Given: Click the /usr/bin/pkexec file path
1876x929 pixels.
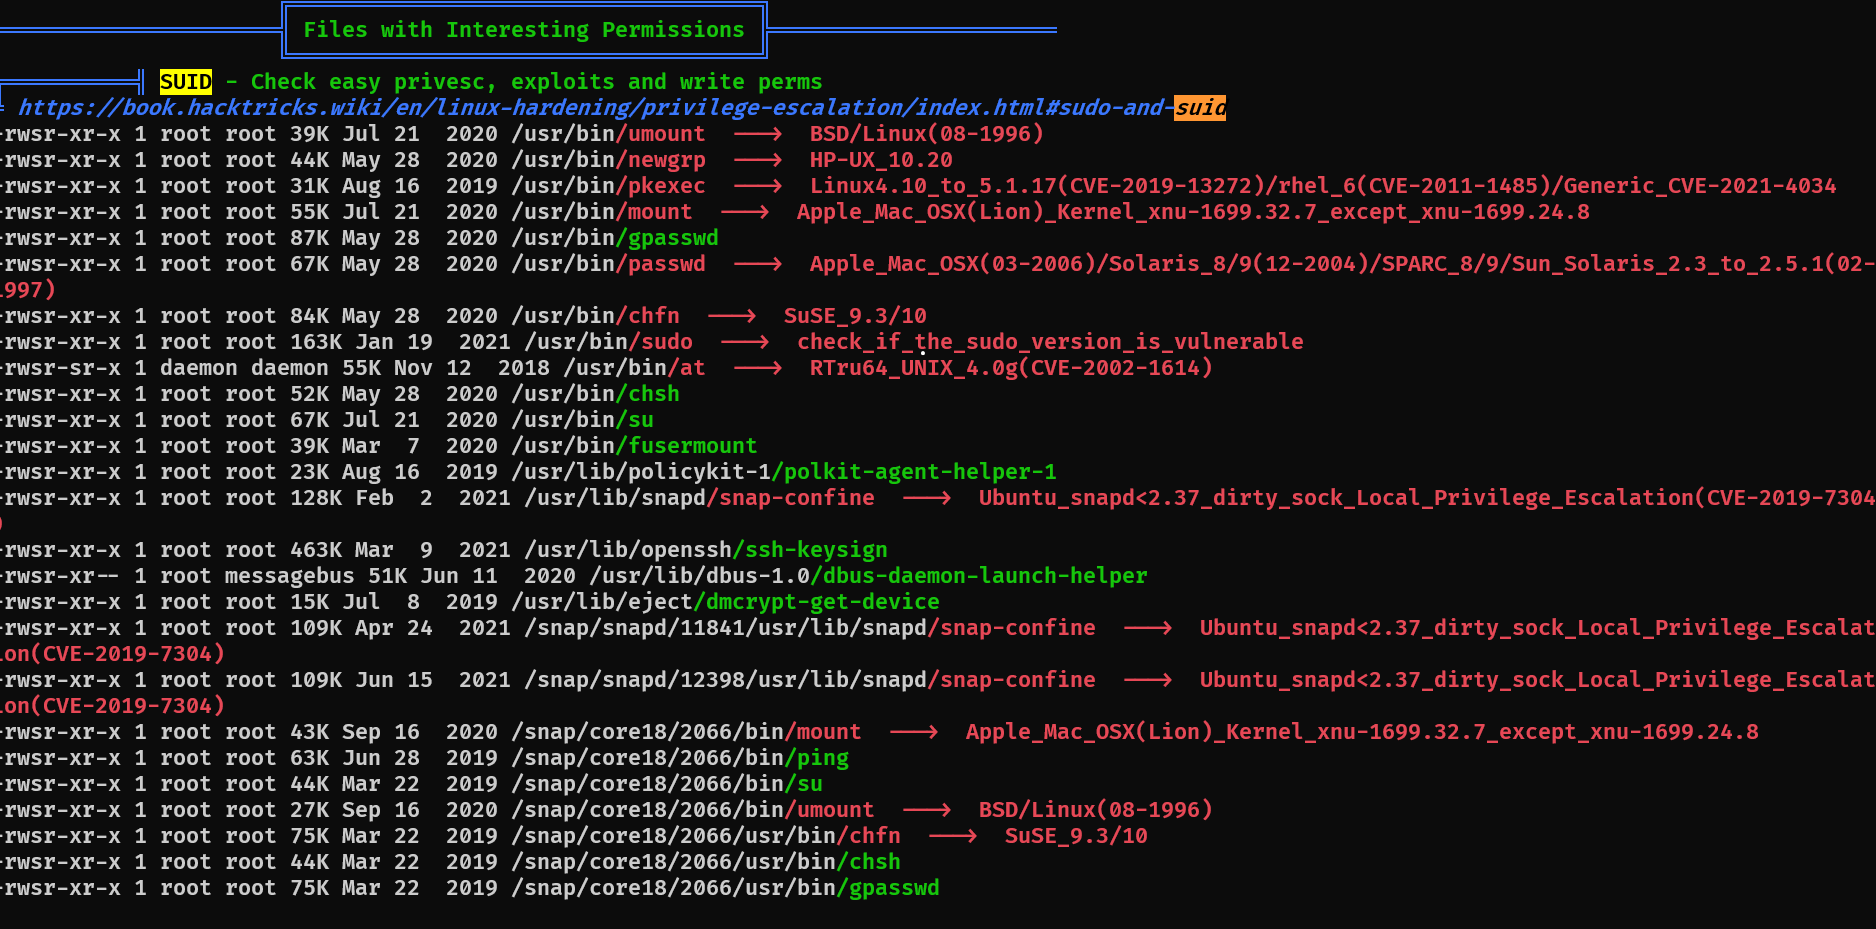Looking at the screenshot, I should click(x=608, y=186).
